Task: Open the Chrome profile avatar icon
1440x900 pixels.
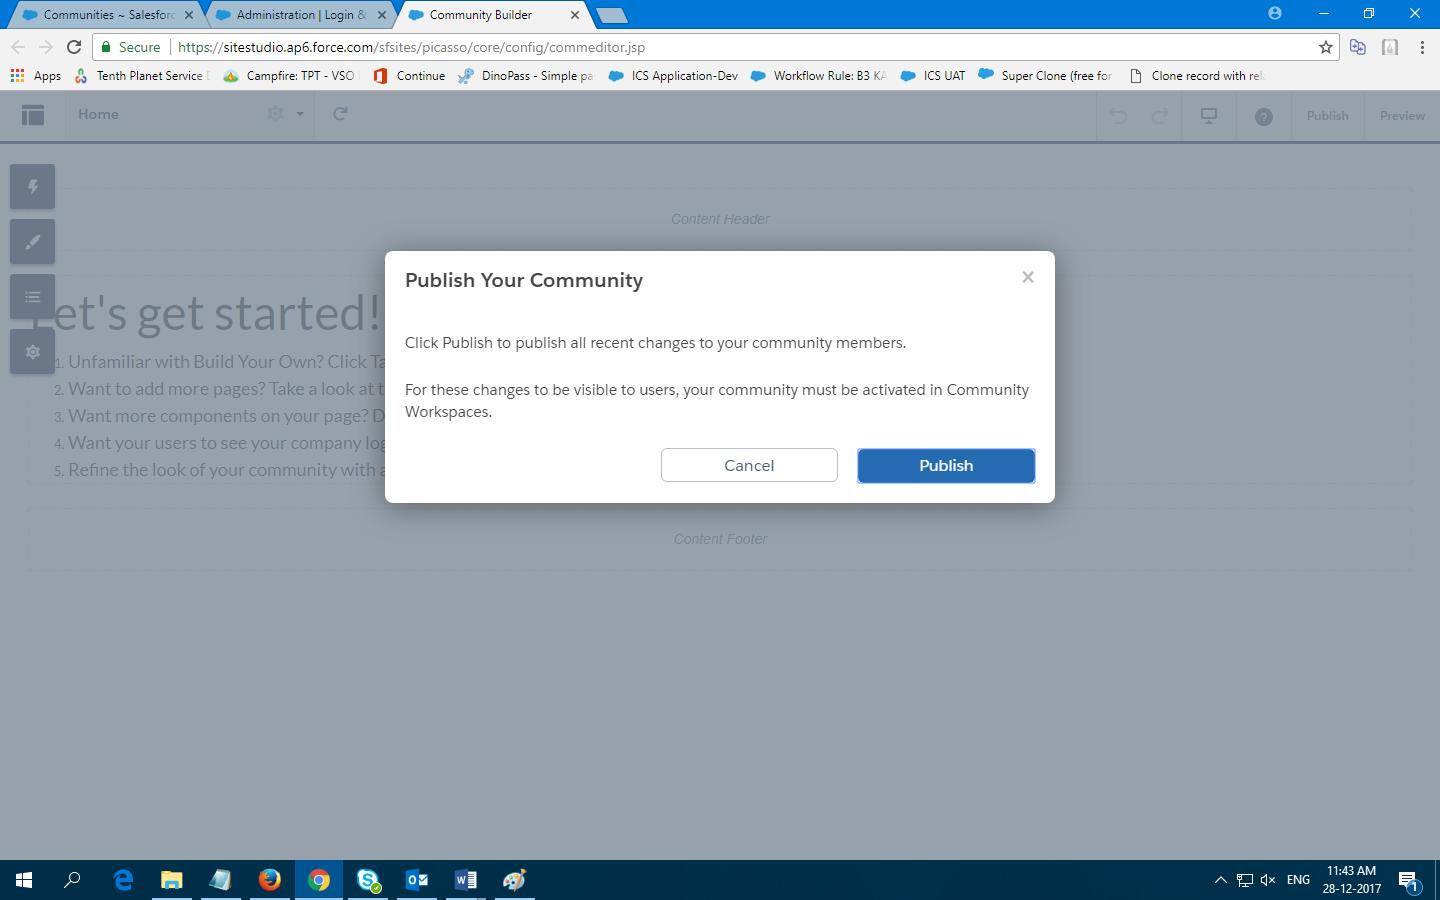Action: (x=1274, y=13)
